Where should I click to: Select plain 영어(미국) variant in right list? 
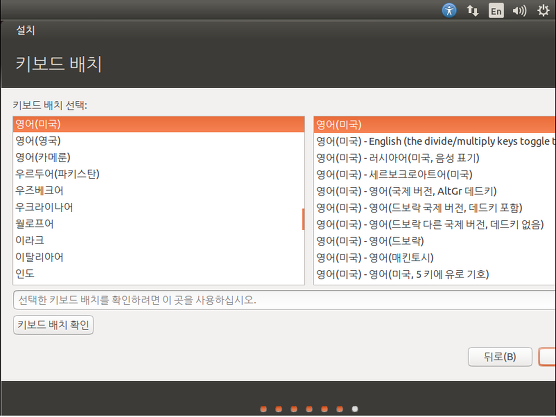pyautogui.click(x=435, y=125)
